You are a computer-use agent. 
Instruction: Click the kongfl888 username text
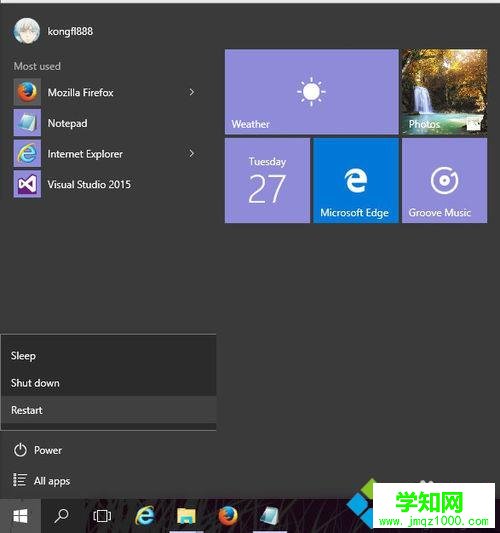(x=70, y=31)
